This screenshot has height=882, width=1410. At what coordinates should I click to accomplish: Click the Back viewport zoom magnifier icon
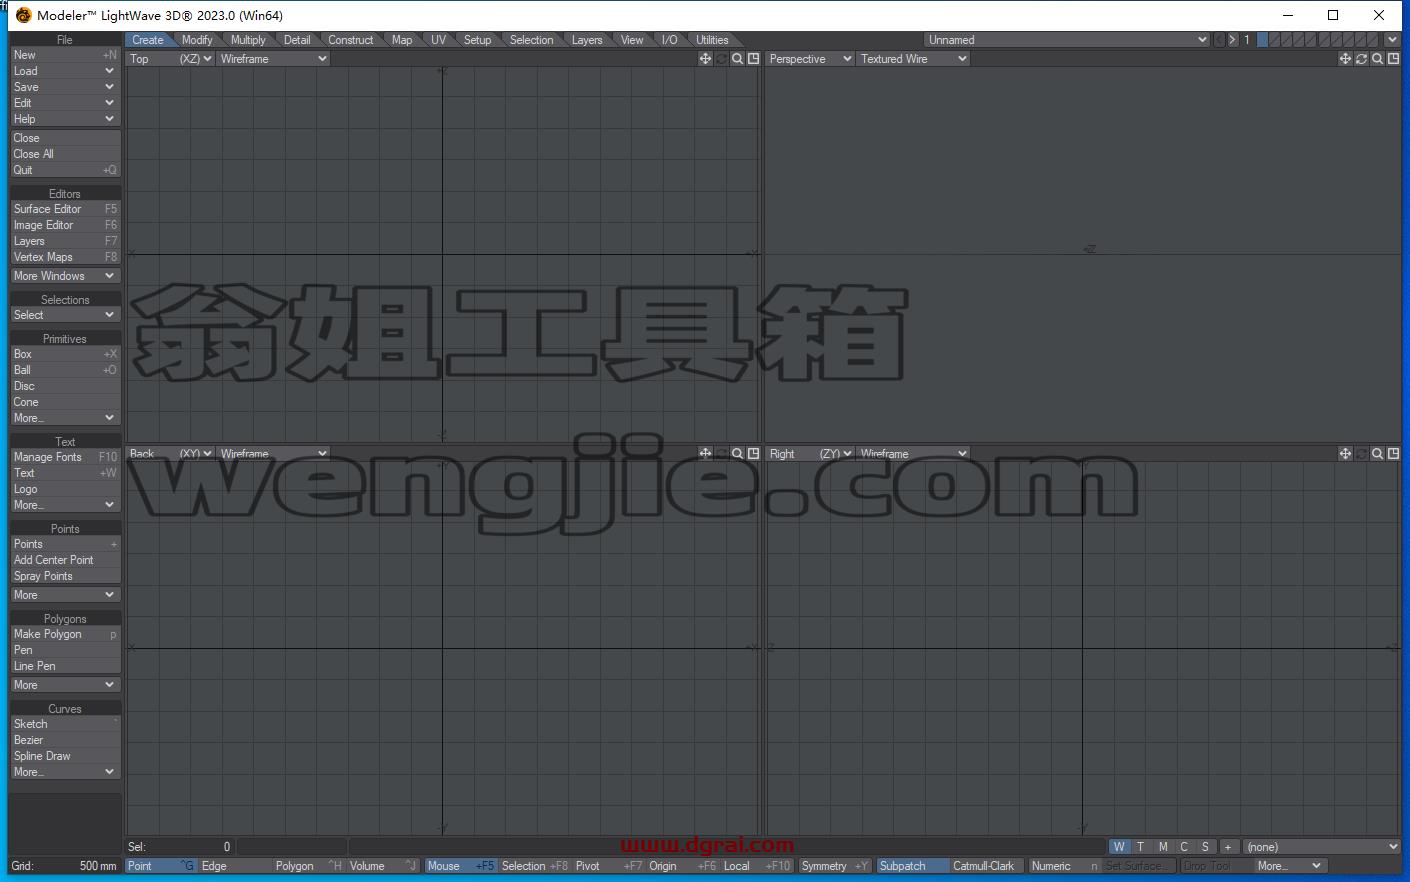point(737,454)
